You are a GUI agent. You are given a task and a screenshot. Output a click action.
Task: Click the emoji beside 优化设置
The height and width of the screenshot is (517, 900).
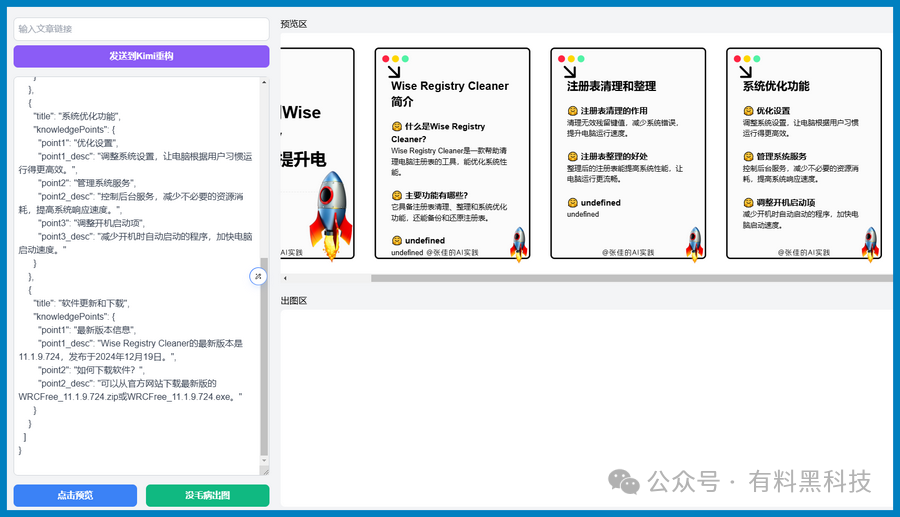click(748, 111)
